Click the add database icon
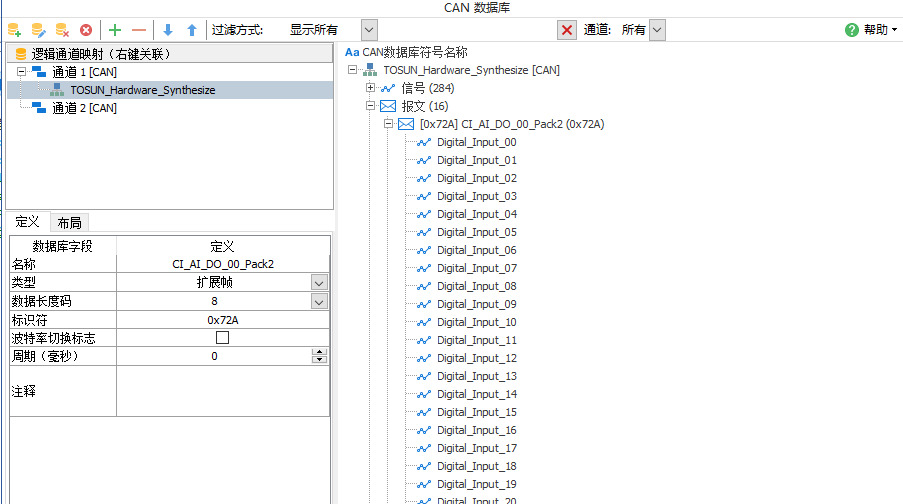The height and width of the screenshot is (504, 903). [14, 30]
